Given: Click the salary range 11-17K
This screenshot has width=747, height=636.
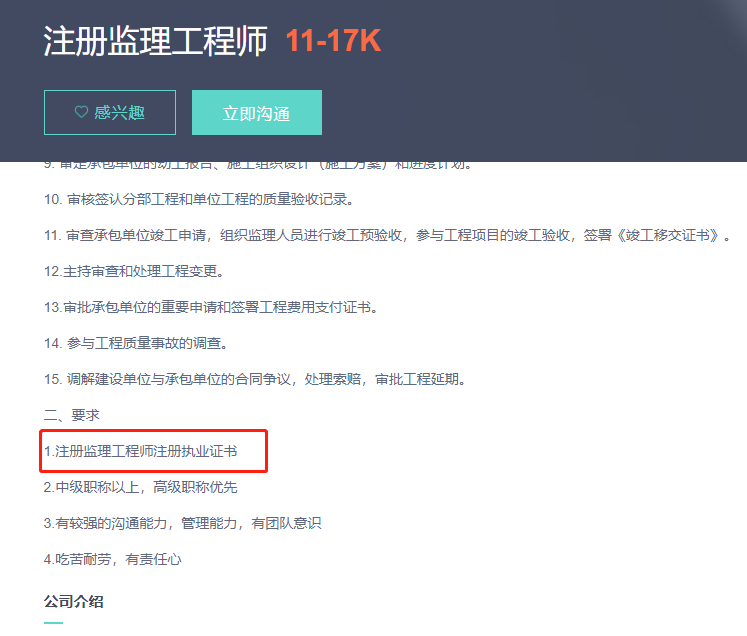Looking at the screenshot, I should pyautogui.click(x=333, y=41).
